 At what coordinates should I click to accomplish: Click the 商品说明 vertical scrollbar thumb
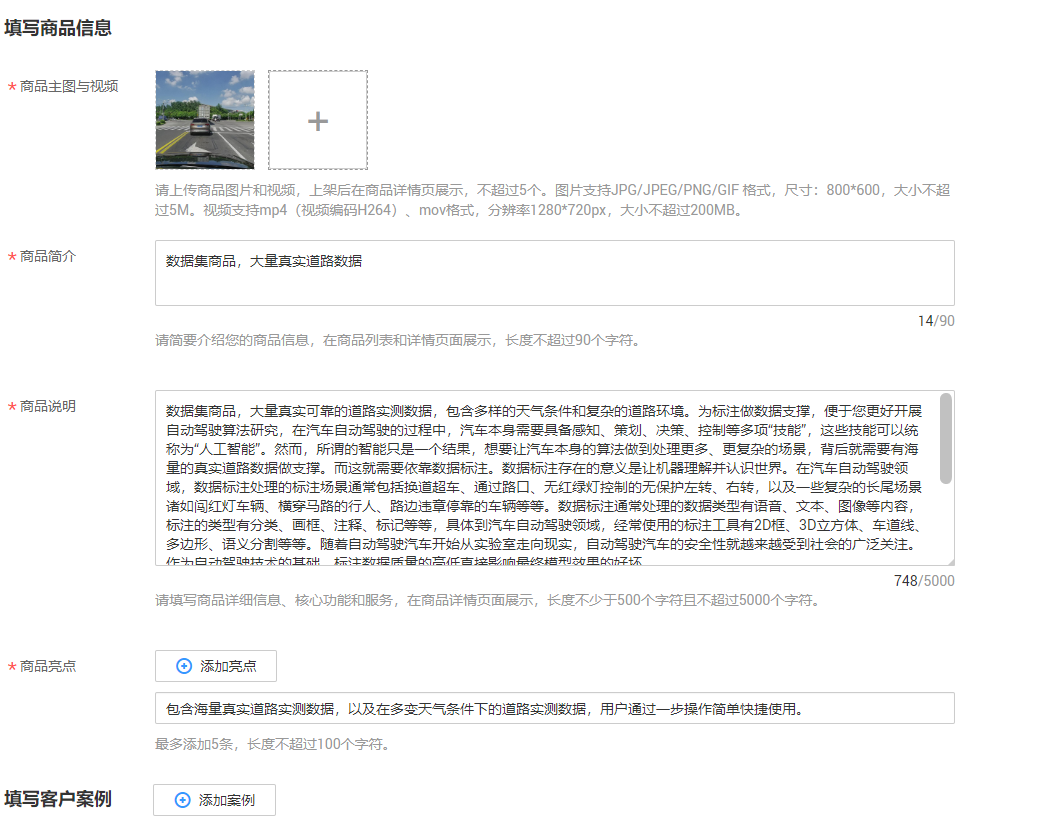click(946, 439)
